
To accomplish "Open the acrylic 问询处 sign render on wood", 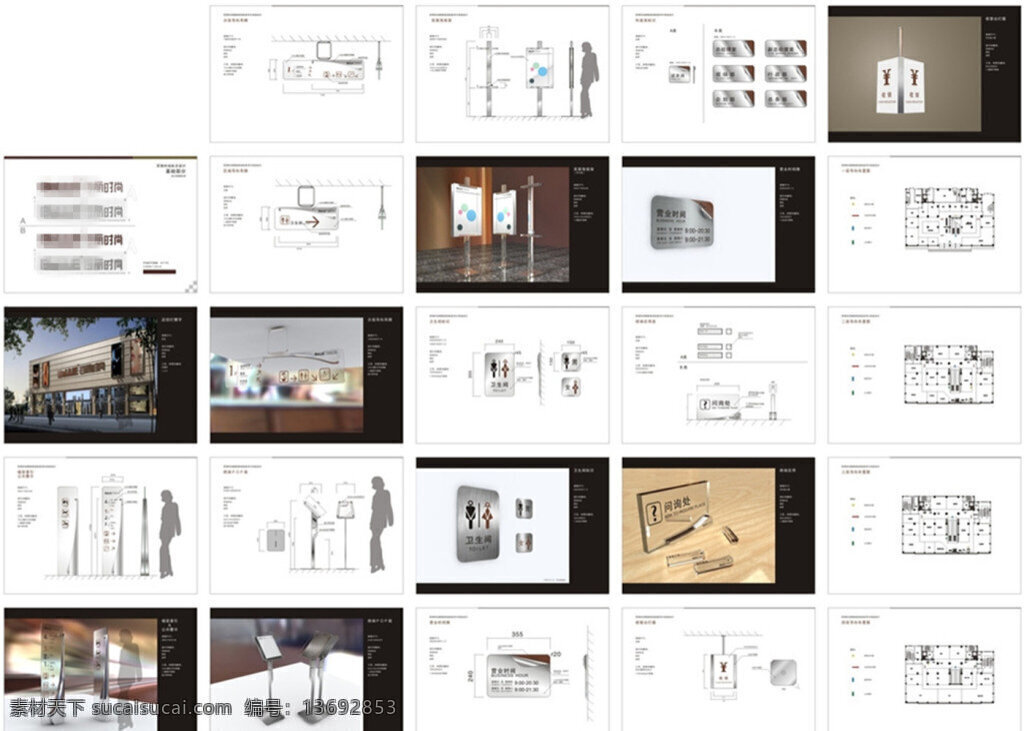I will tap(718, 525).
